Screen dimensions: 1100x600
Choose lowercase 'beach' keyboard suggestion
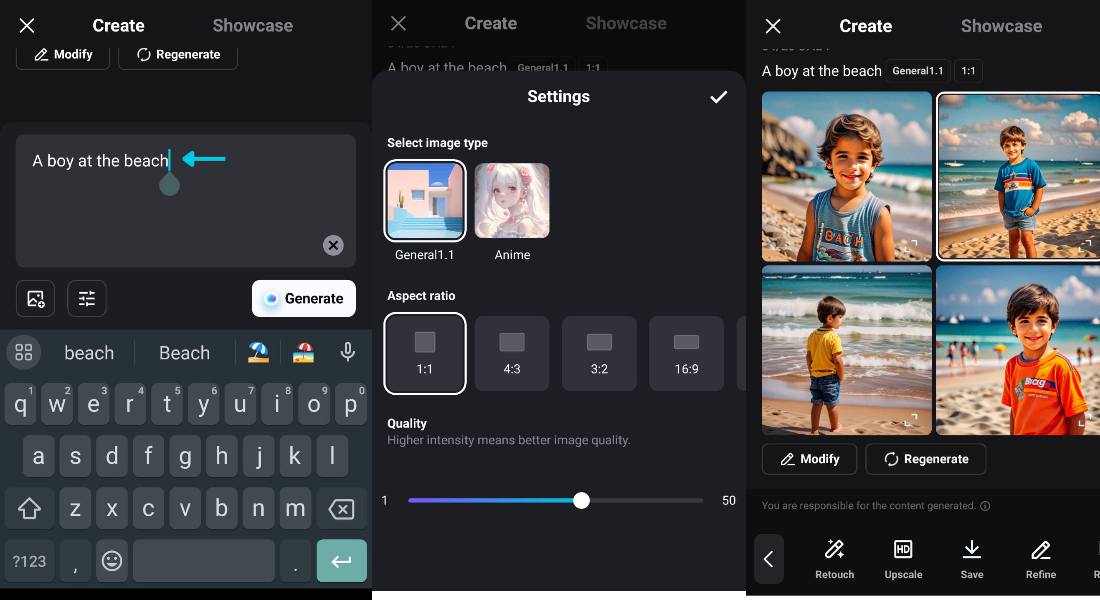(89, 353)
